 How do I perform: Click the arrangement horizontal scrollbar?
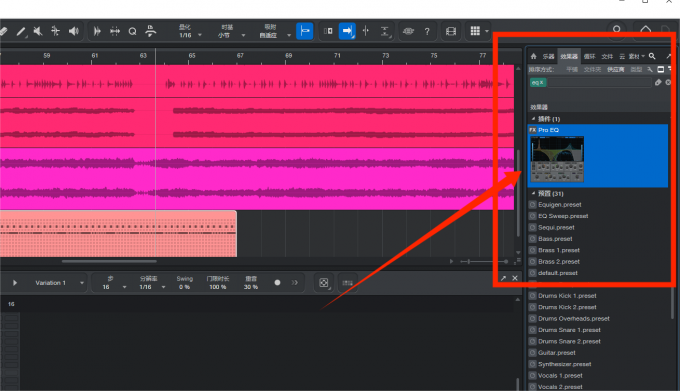[108, 261]
